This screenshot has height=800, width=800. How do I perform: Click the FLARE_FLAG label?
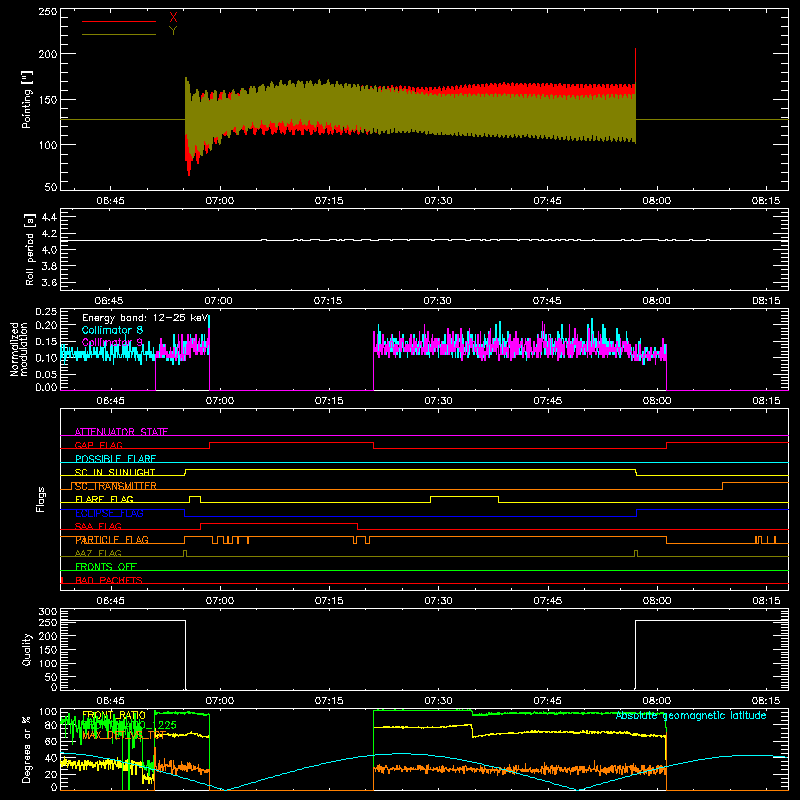[104, 499]
